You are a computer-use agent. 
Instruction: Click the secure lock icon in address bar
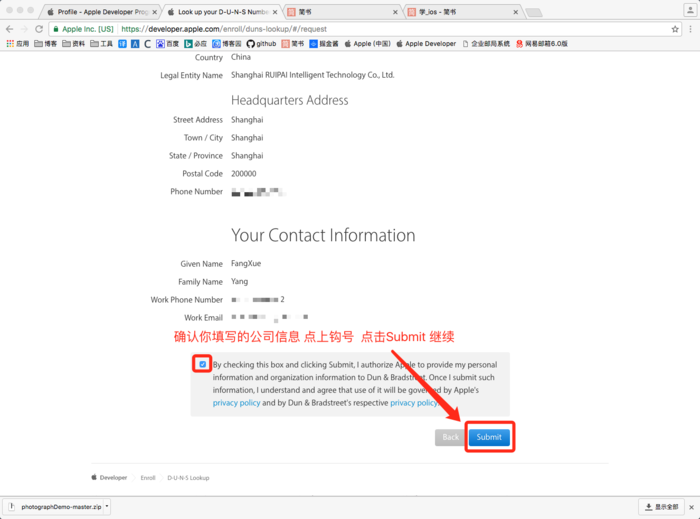[x=56, y=29]
